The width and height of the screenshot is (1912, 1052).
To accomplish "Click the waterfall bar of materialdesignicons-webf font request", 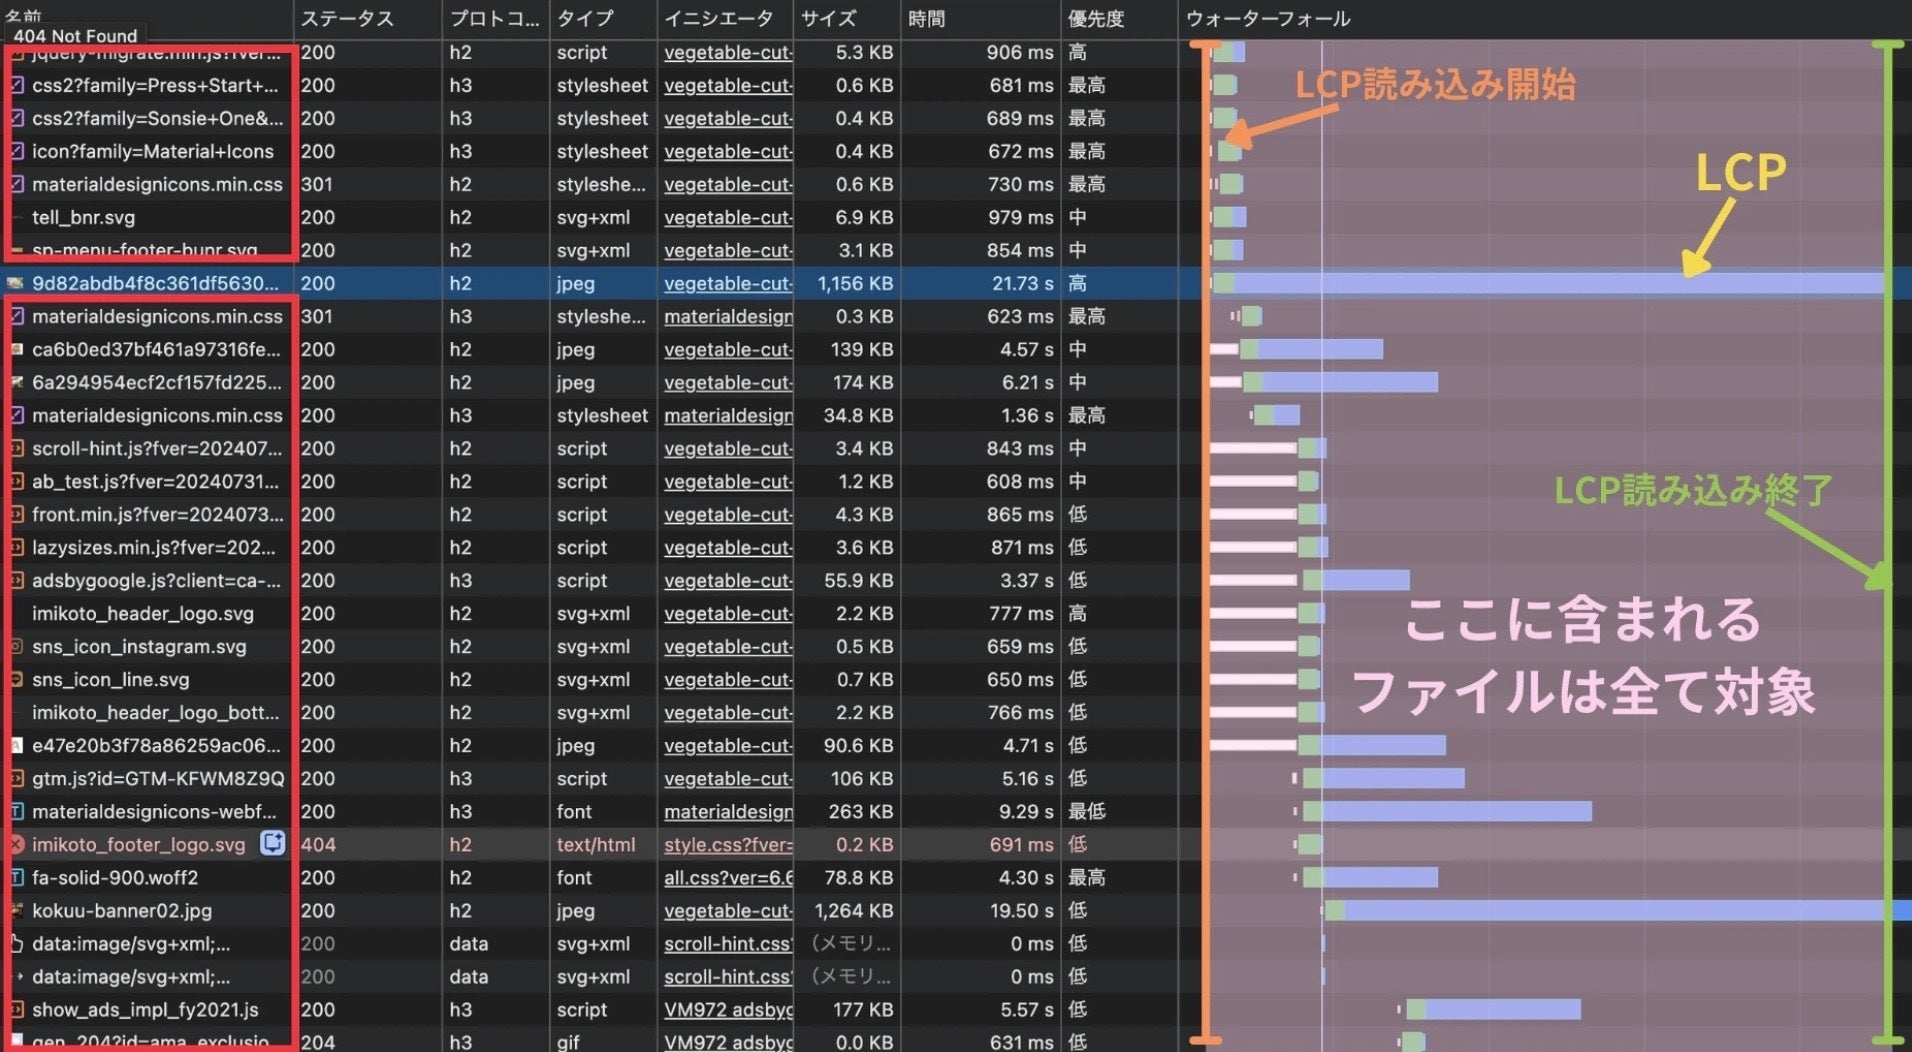I will pos(1447,812).
